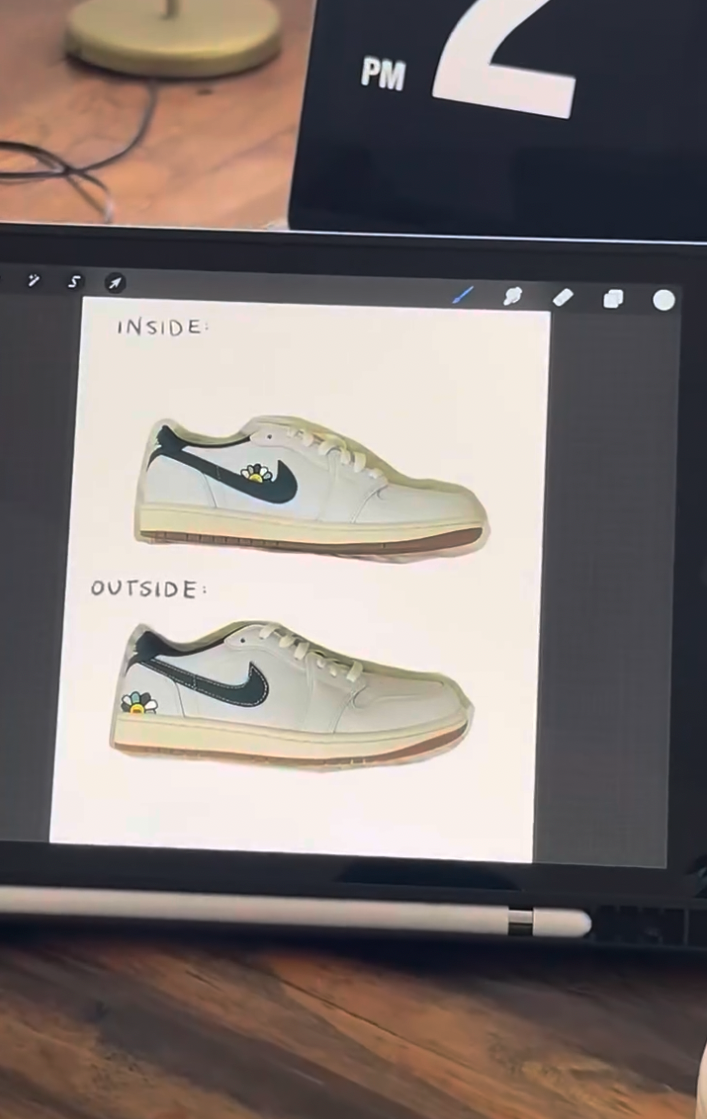
Task: Choose the Smudge finger tool
Action: click(x=512, y=296)
